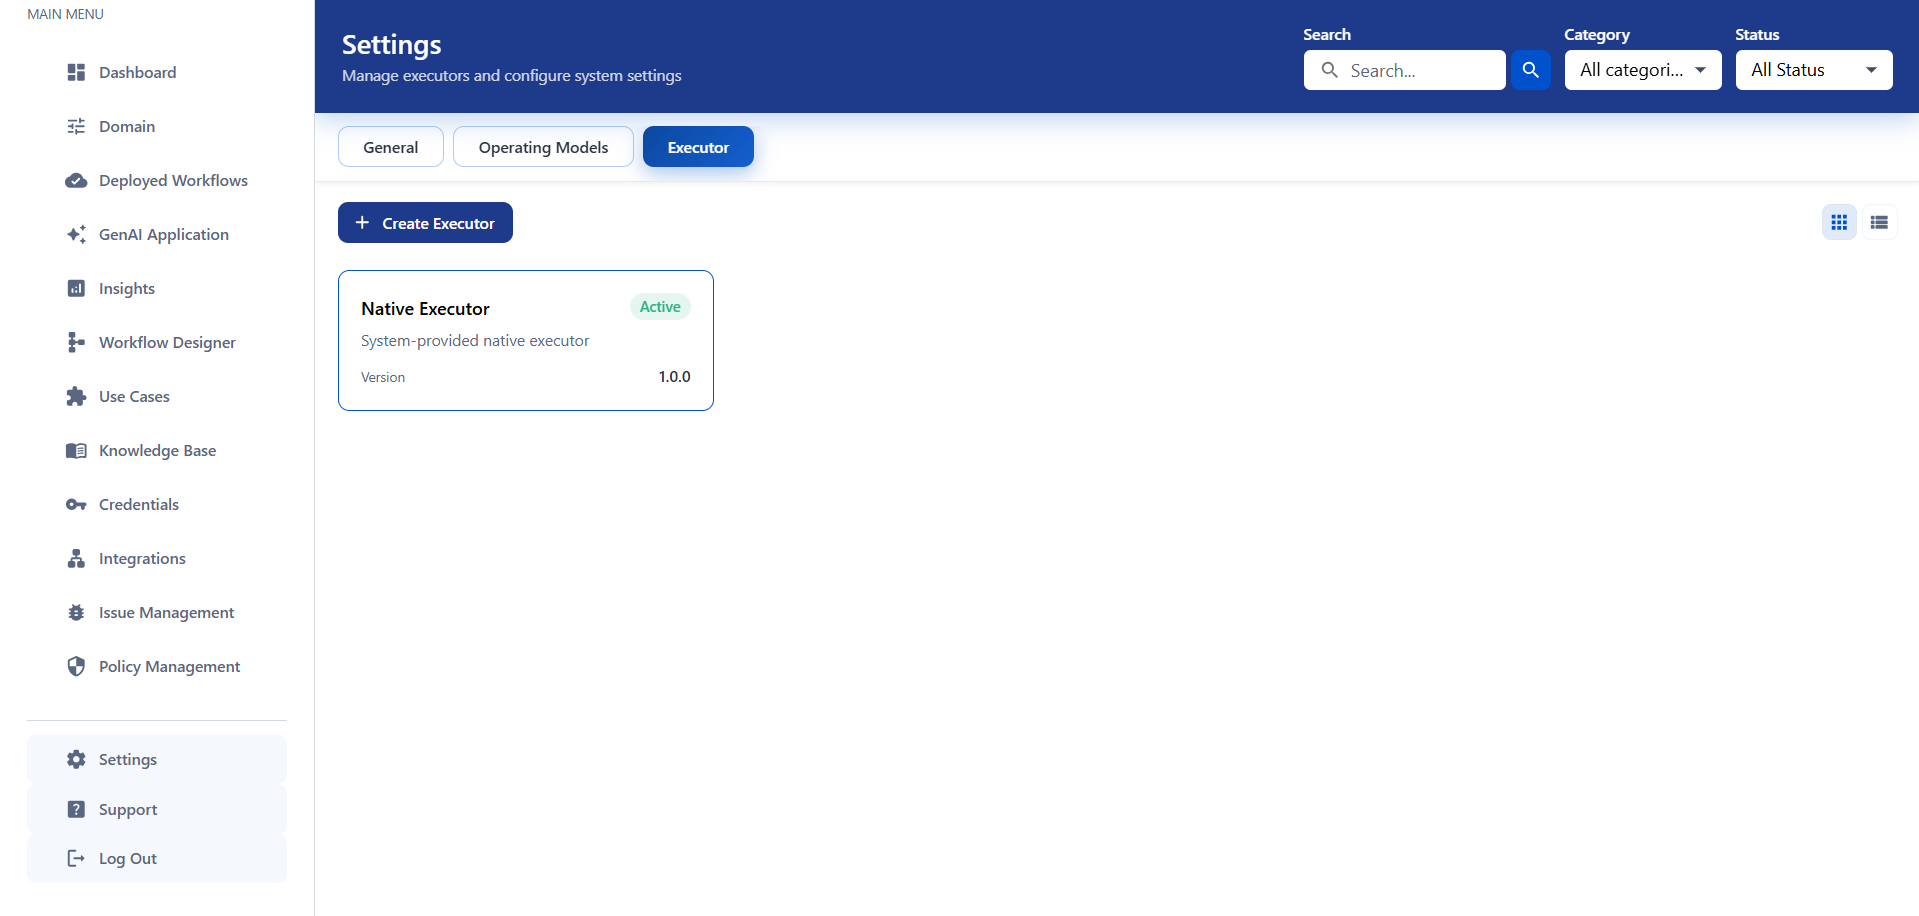
Task: Open the Native Executor card
Action: [x=525, y=340]
